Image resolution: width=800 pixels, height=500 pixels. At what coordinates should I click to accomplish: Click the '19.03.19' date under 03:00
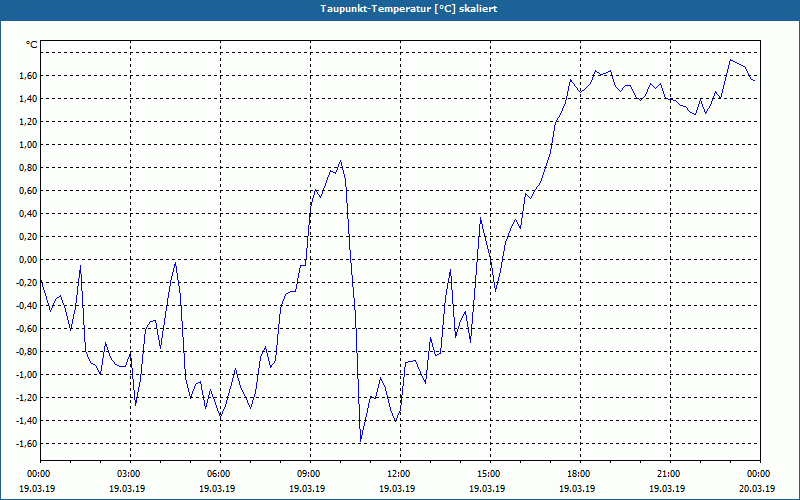click(127, 488)
